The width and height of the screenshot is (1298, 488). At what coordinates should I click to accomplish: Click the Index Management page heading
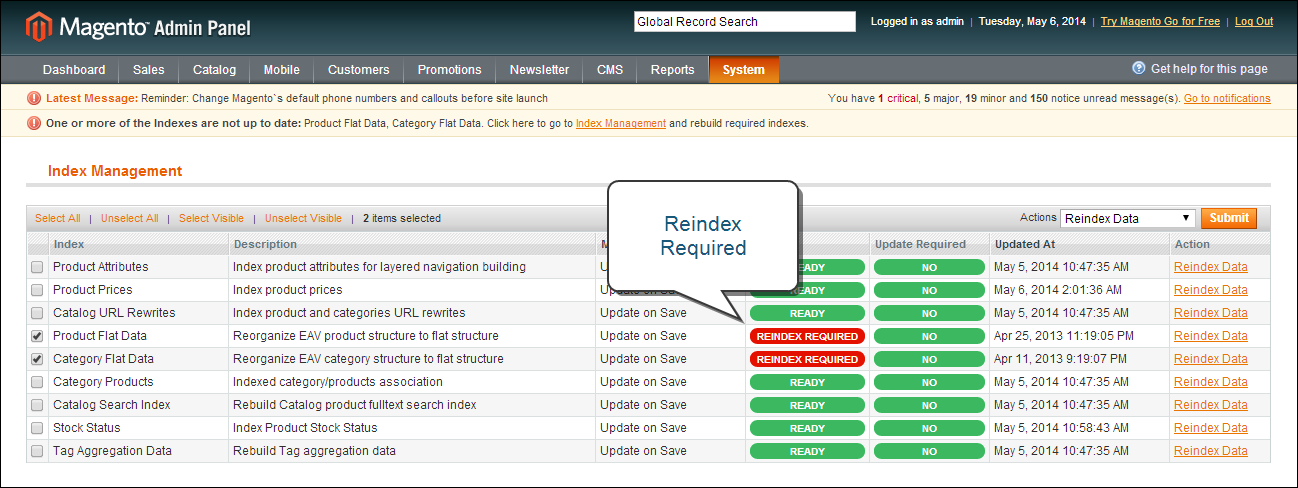(x=115, y=171)
